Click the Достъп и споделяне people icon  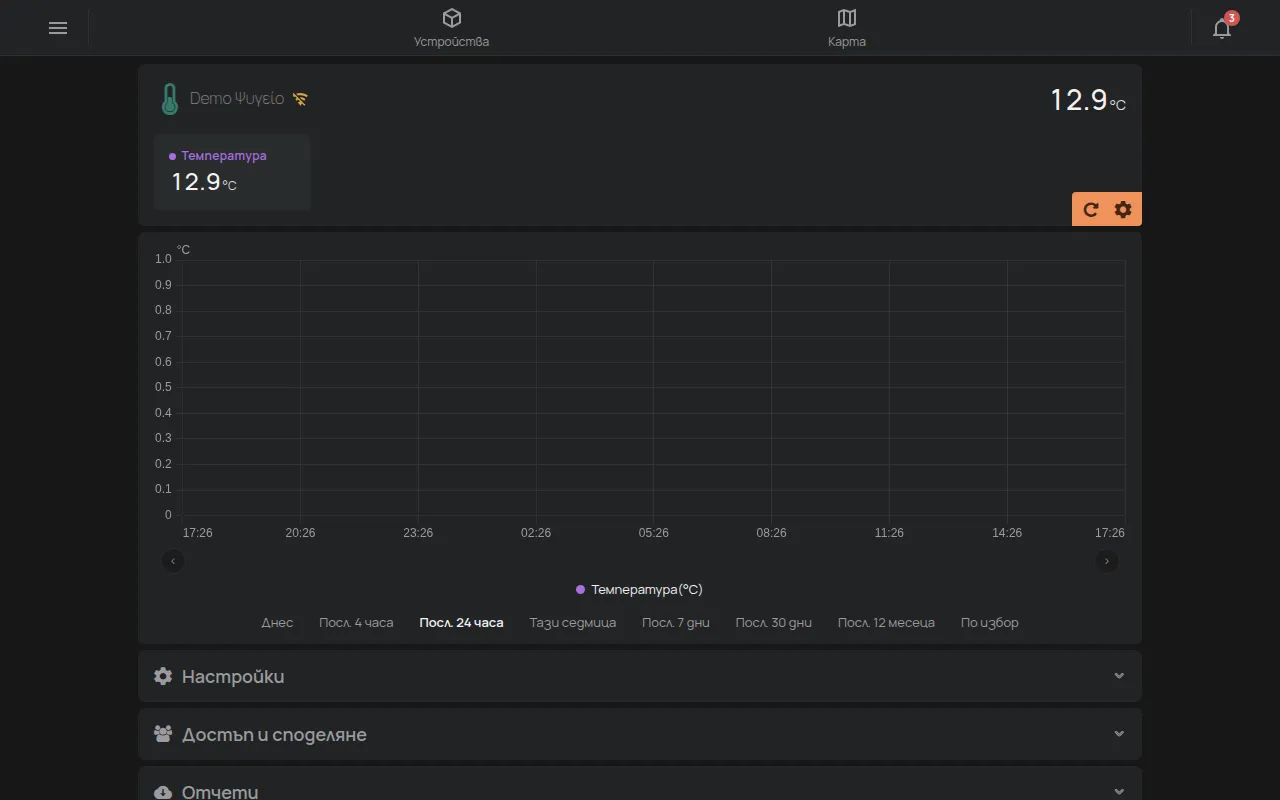click(163, 734)
